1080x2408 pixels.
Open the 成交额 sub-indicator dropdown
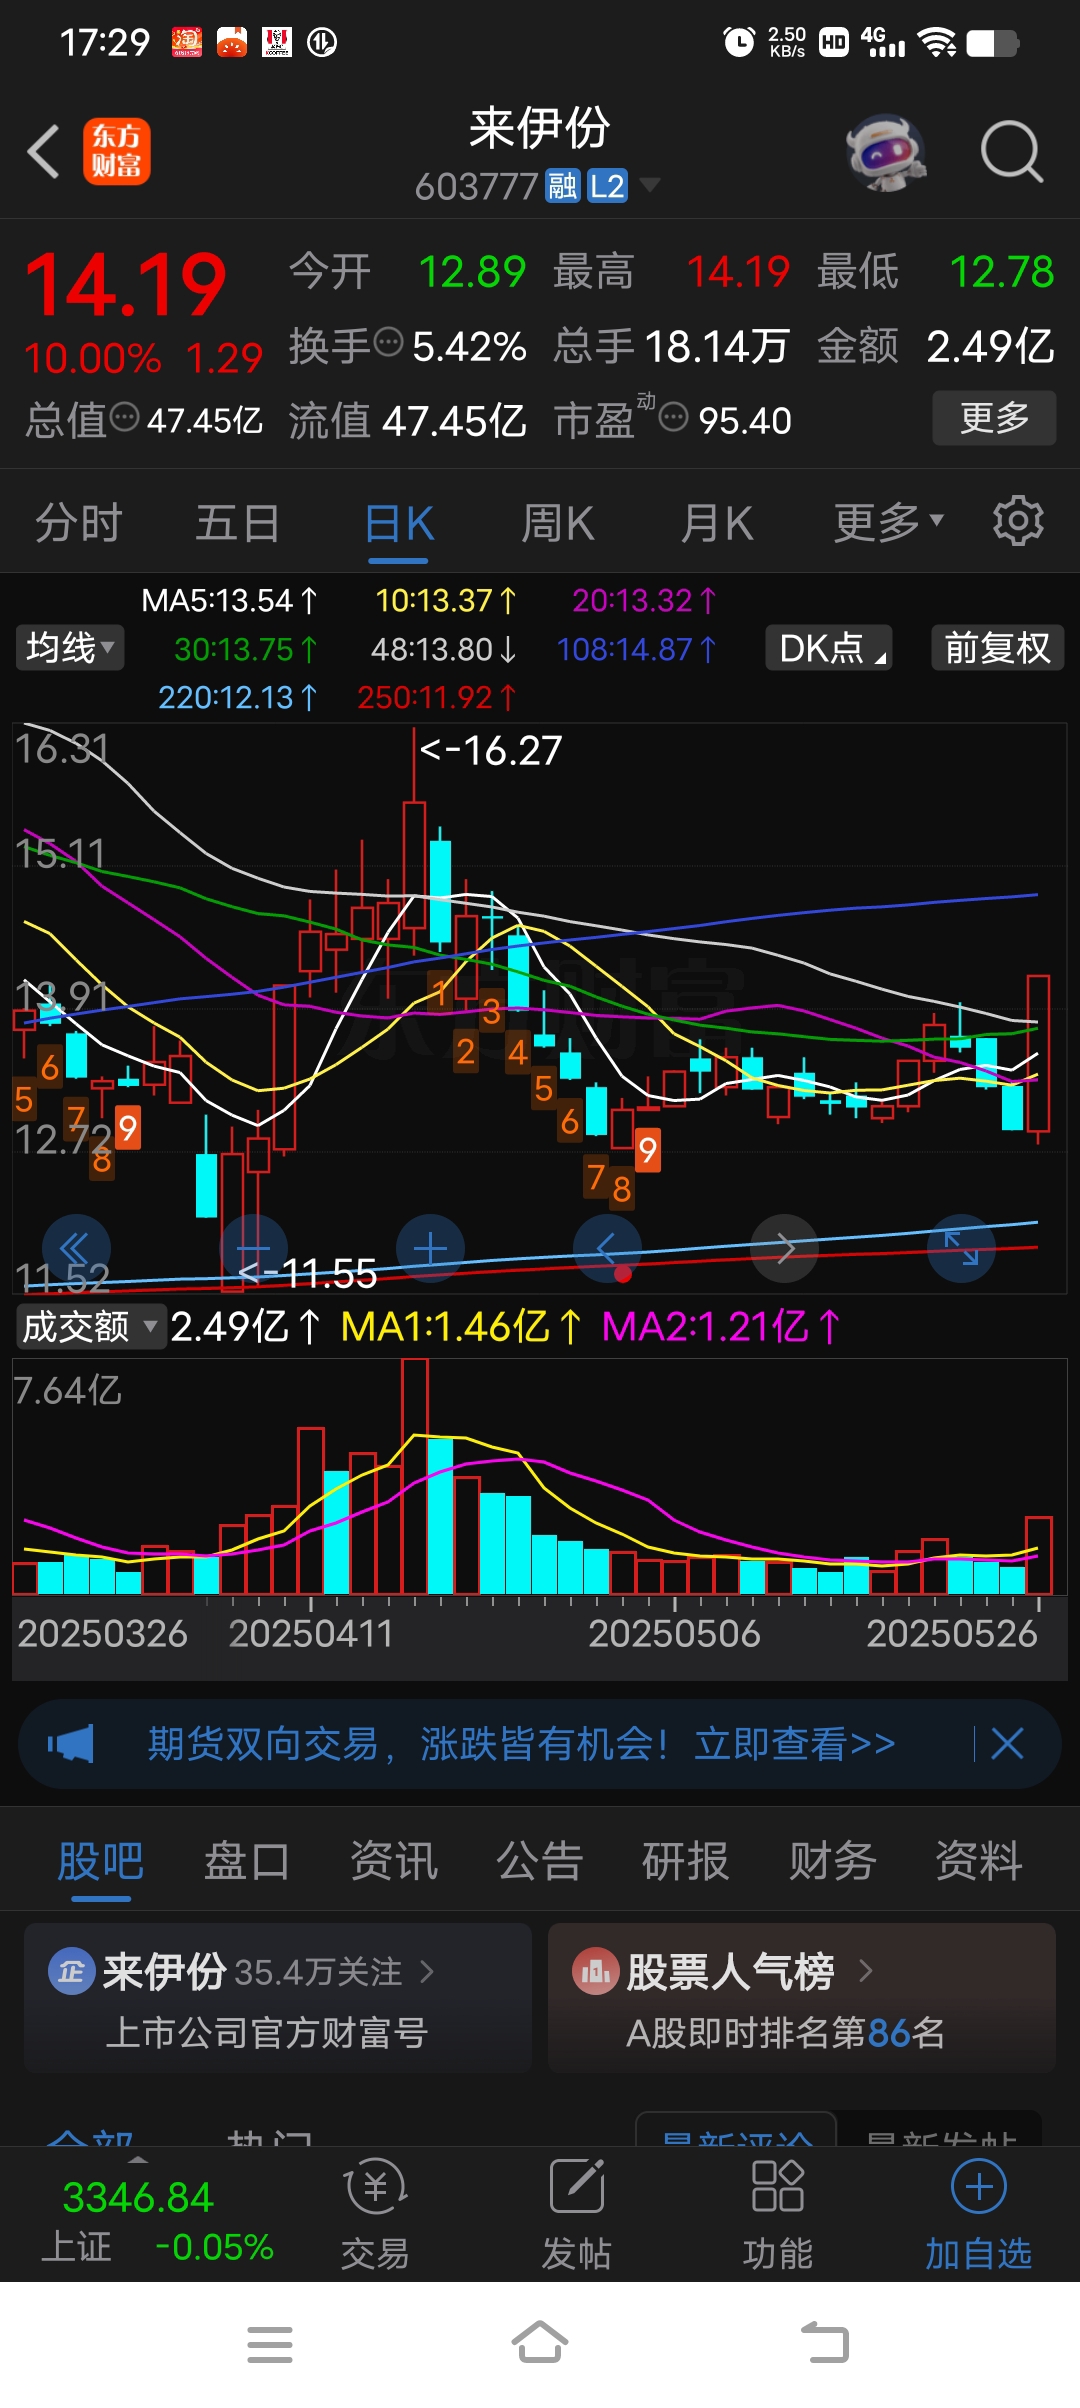(x=89, y=1326)
